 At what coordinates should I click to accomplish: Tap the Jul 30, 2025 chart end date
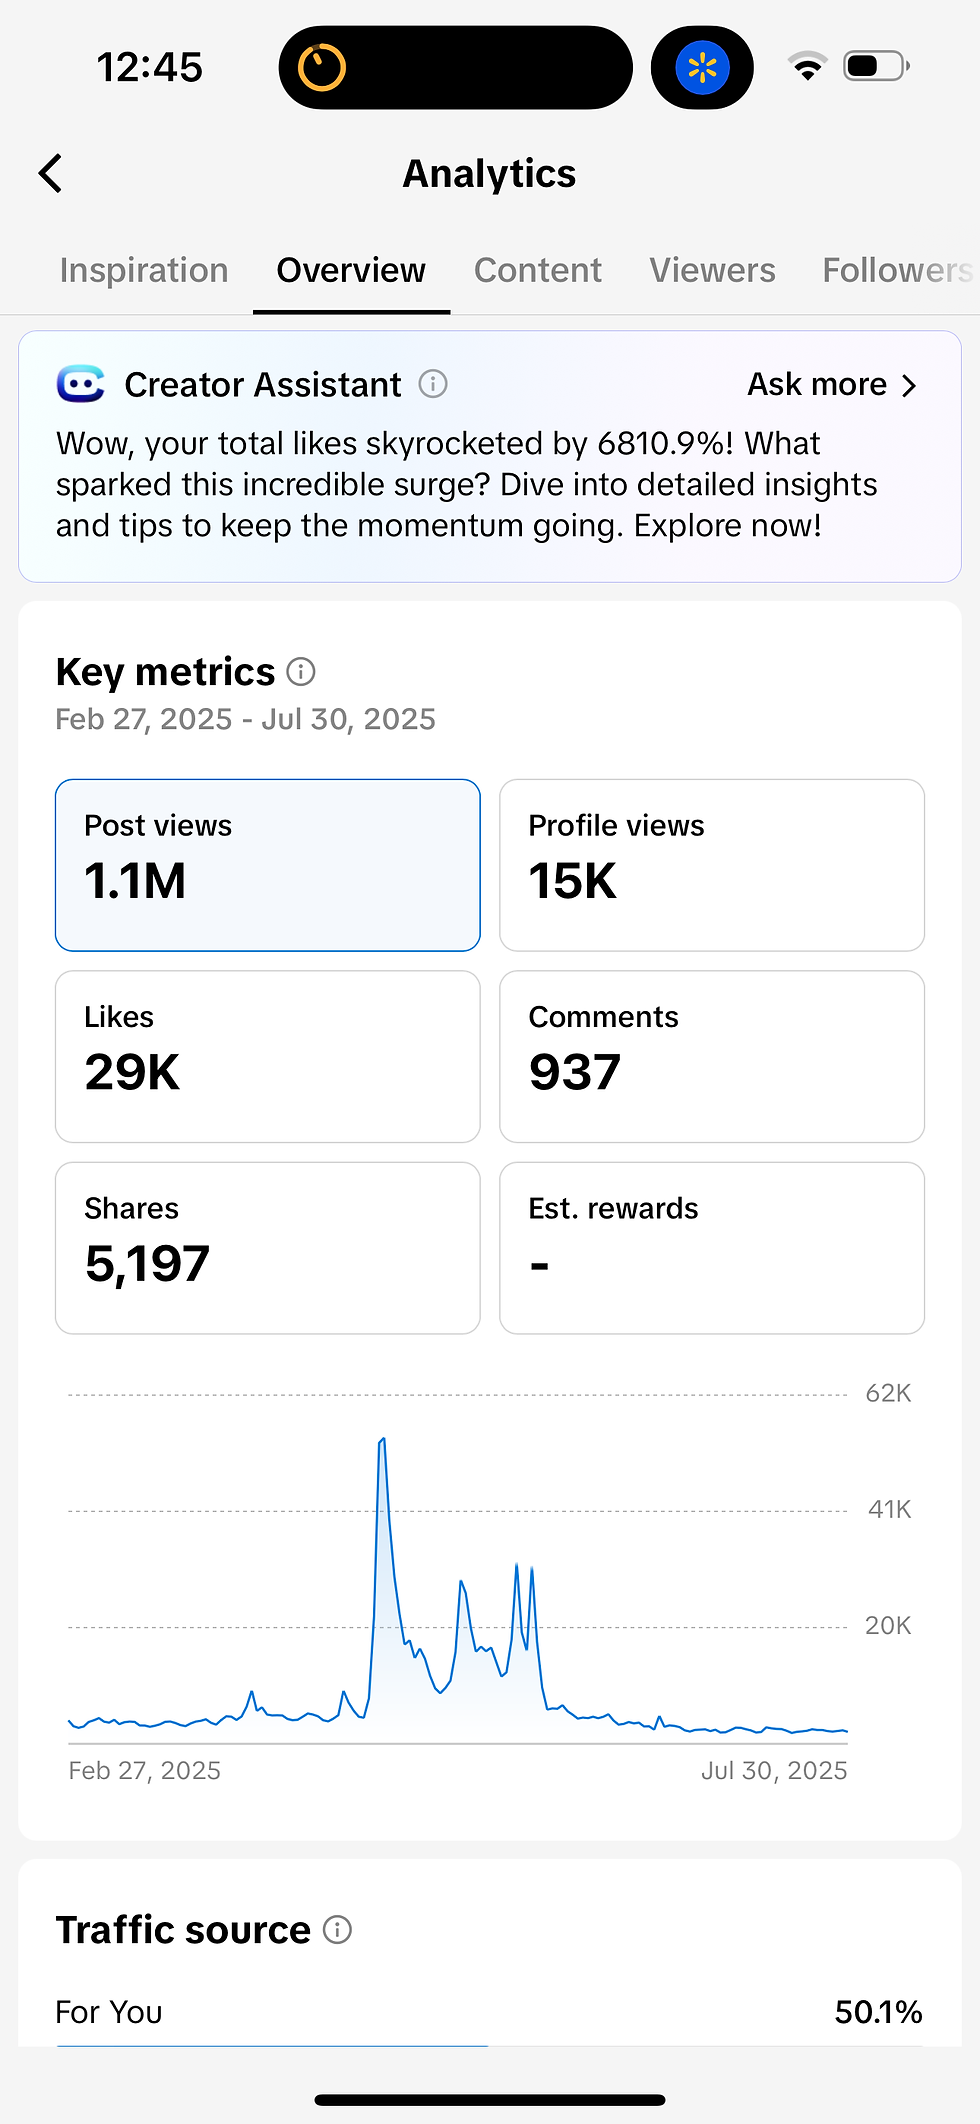(x=774, y=1770)
